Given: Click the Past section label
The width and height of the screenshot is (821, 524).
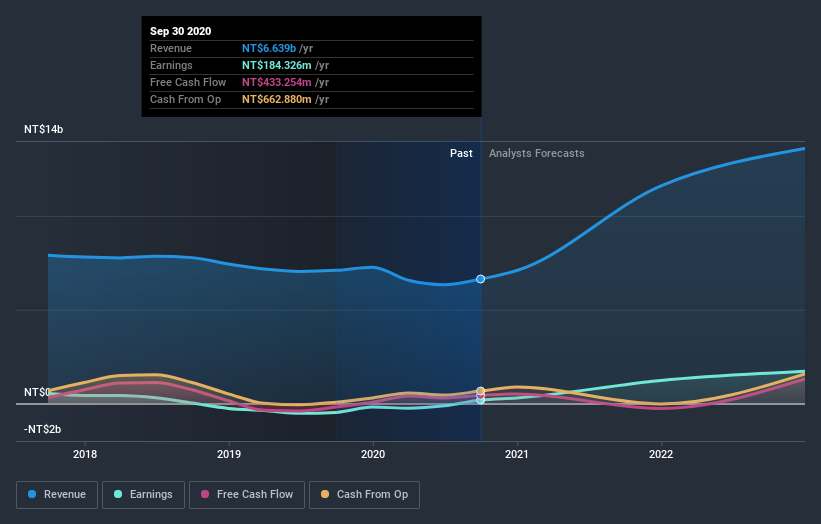Looking at the screenshot, I should coord(461,153).
